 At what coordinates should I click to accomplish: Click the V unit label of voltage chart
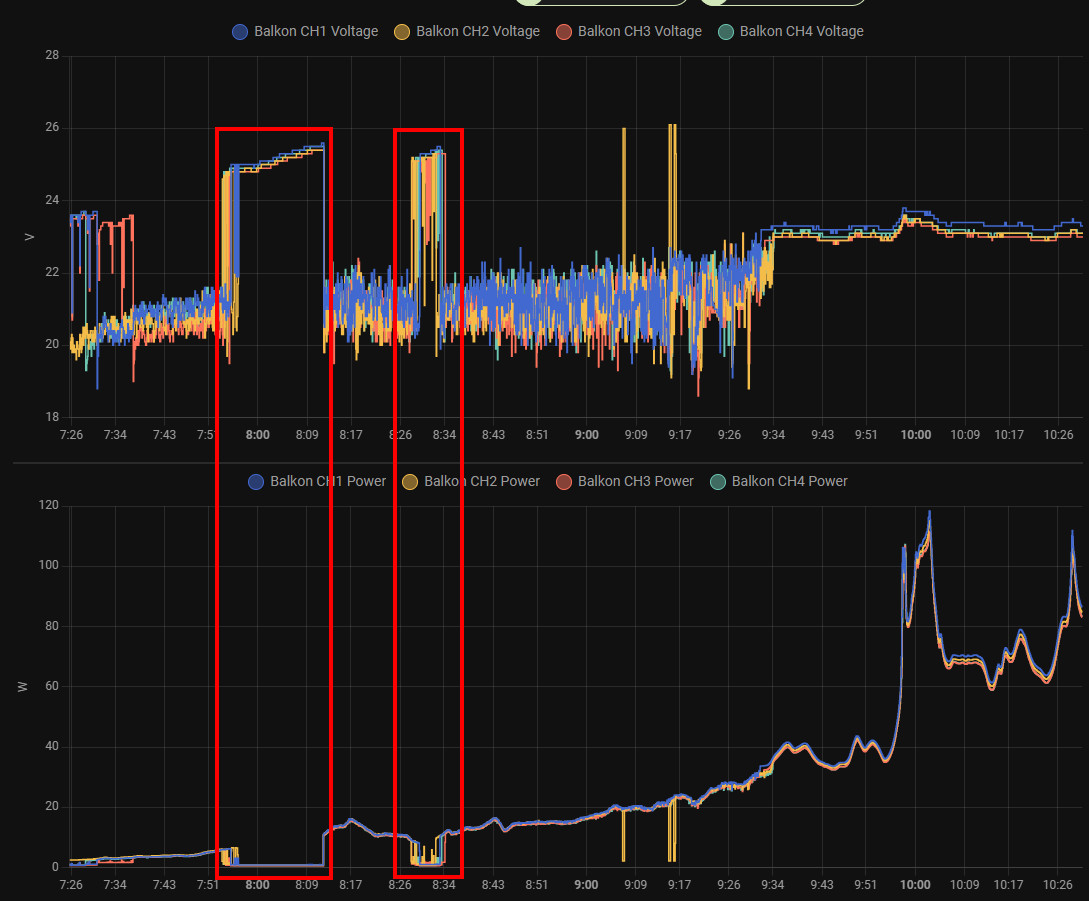tap(29, 237)
